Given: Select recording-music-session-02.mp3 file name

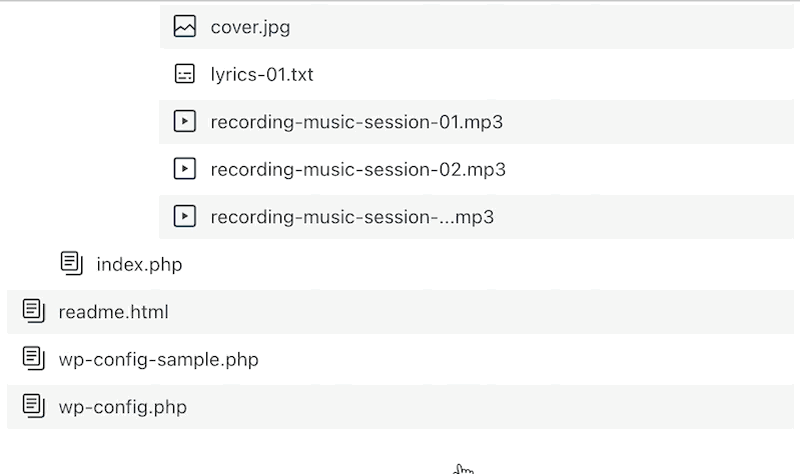Looking at the screenshot, I should (x=358, y=169).
